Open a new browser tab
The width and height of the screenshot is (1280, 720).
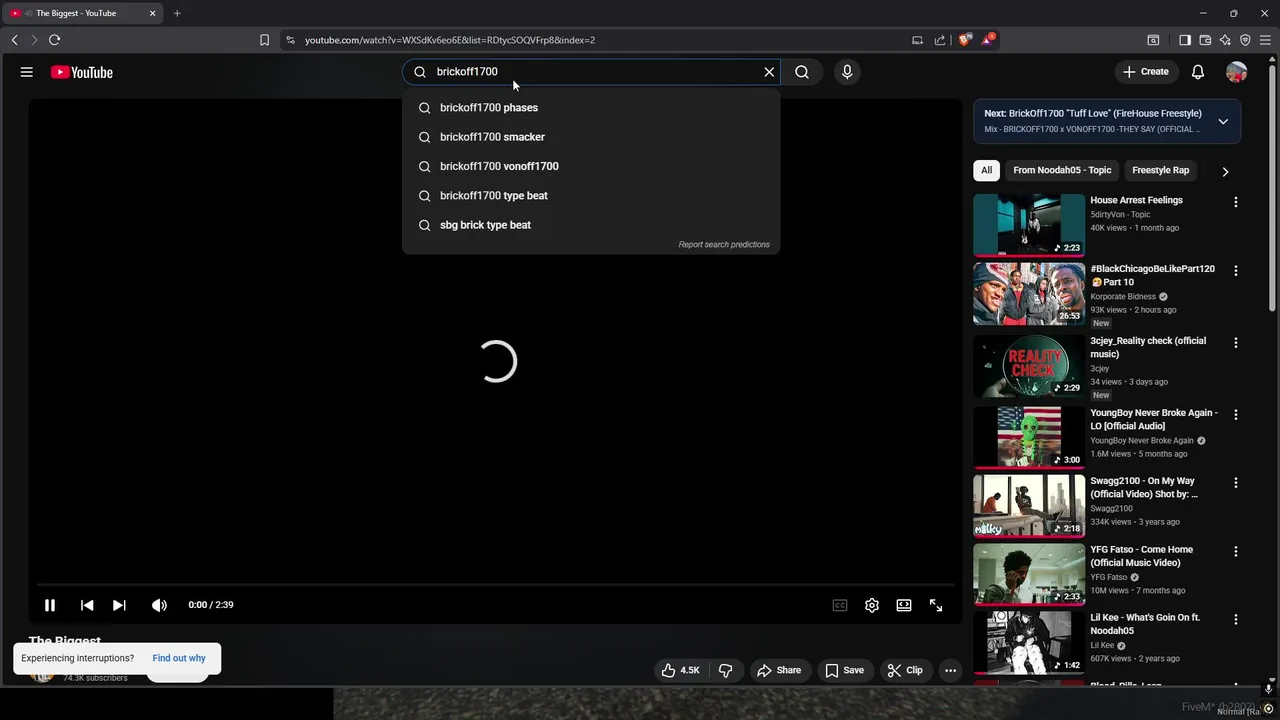tap(177, 13)
